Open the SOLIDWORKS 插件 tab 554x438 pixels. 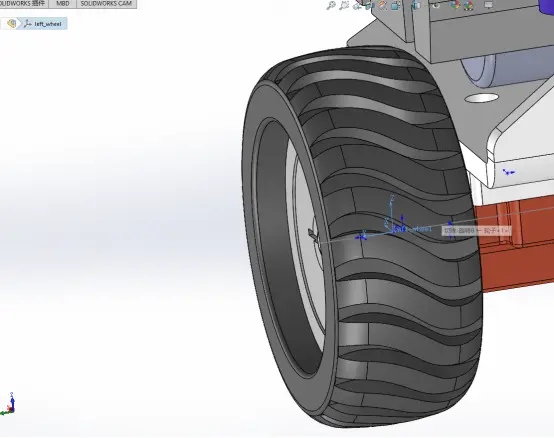coord(23,4)
